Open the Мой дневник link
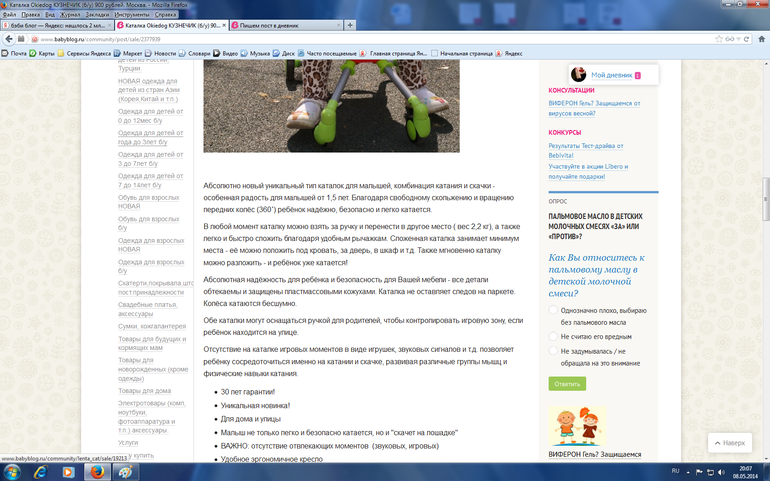This screenshot has height=481, width=770. pos(611,75)
